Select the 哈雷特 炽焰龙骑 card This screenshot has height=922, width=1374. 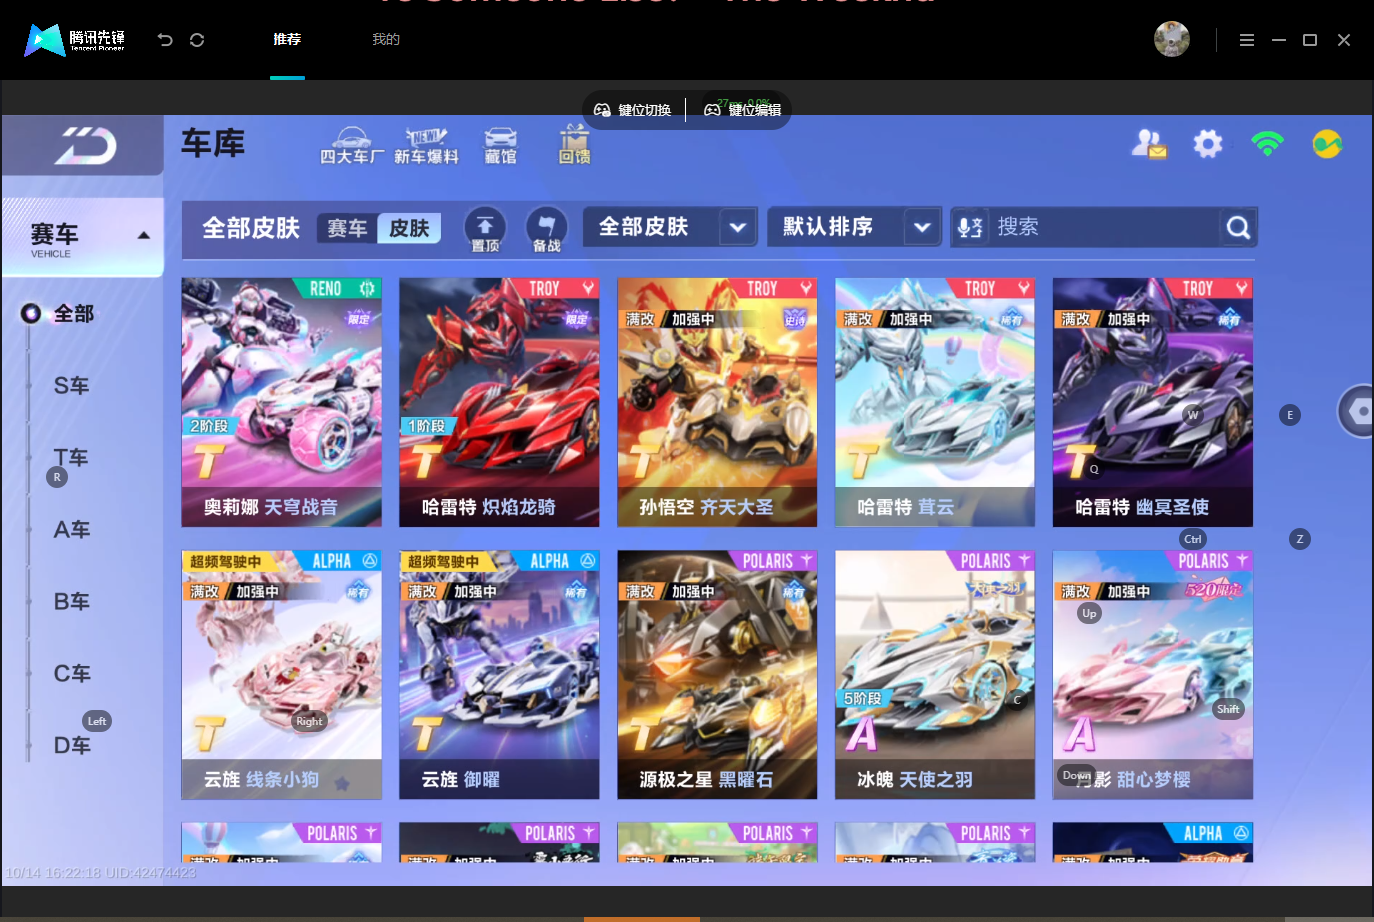pyautogui.click(x=499, y=402)
